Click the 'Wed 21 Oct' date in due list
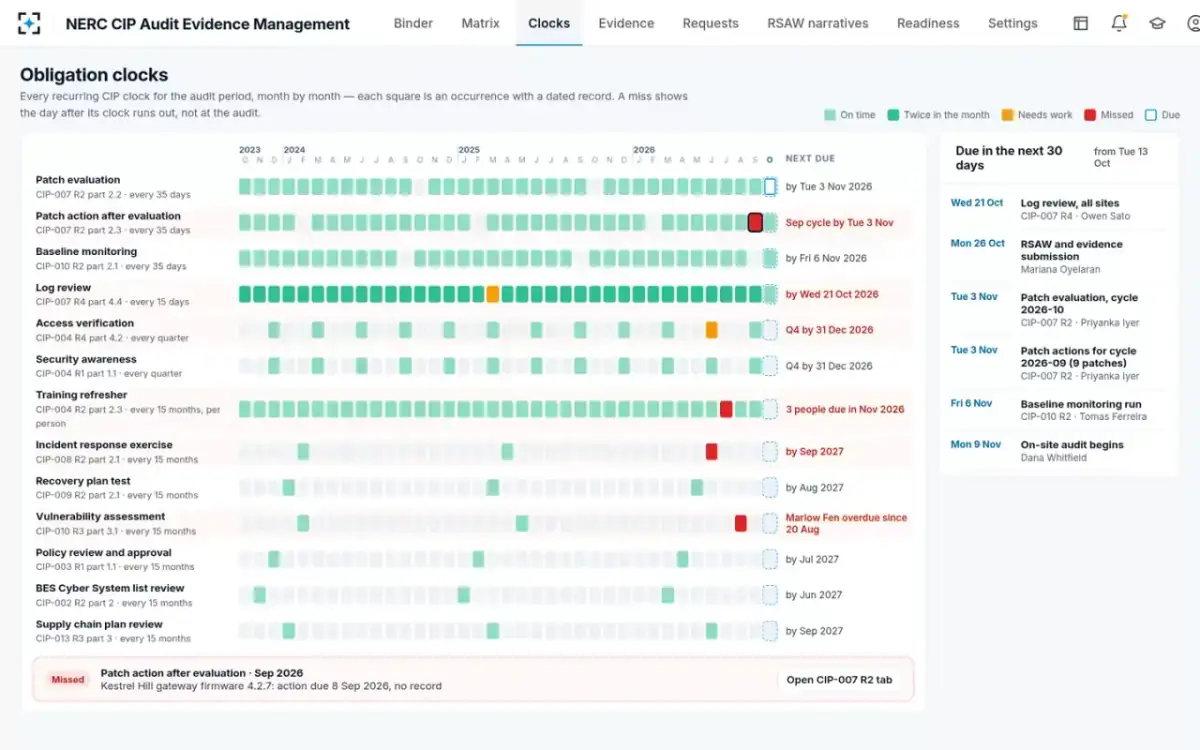 coord(977,203)
